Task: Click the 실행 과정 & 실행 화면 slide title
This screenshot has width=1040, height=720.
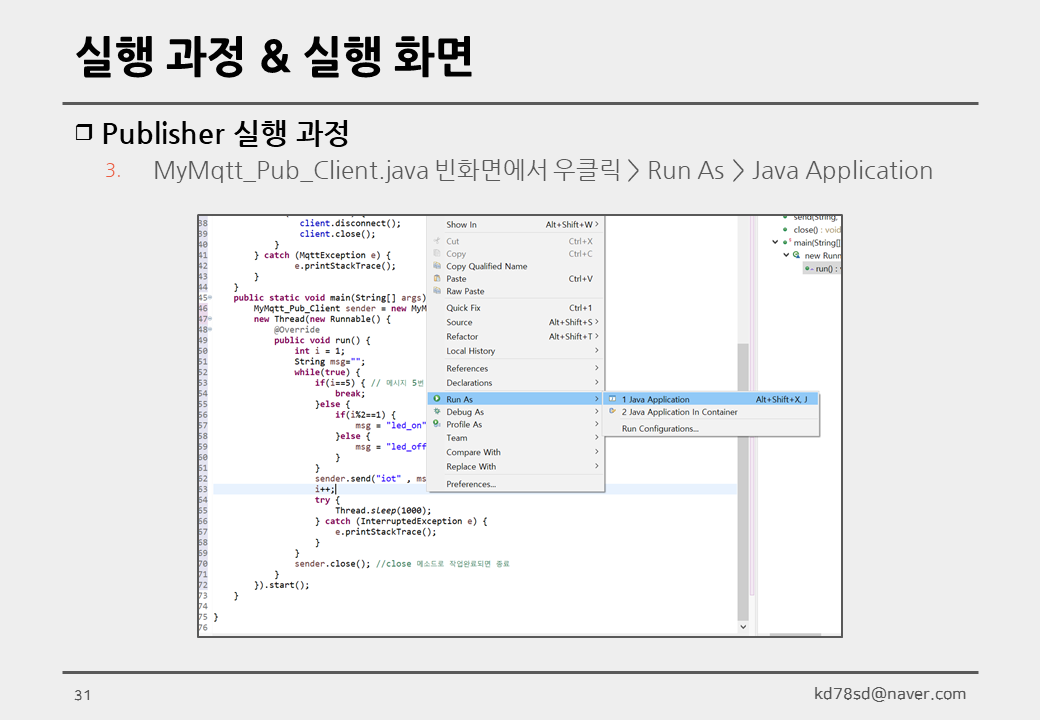Action: [273, 56]
